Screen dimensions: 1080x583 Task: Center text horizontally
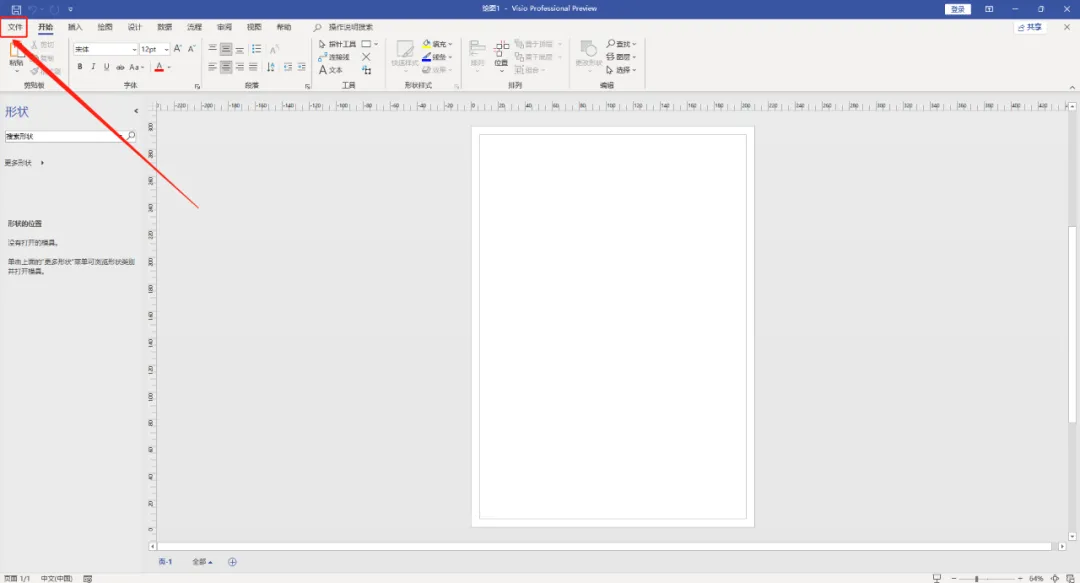(x=226, y=67)
